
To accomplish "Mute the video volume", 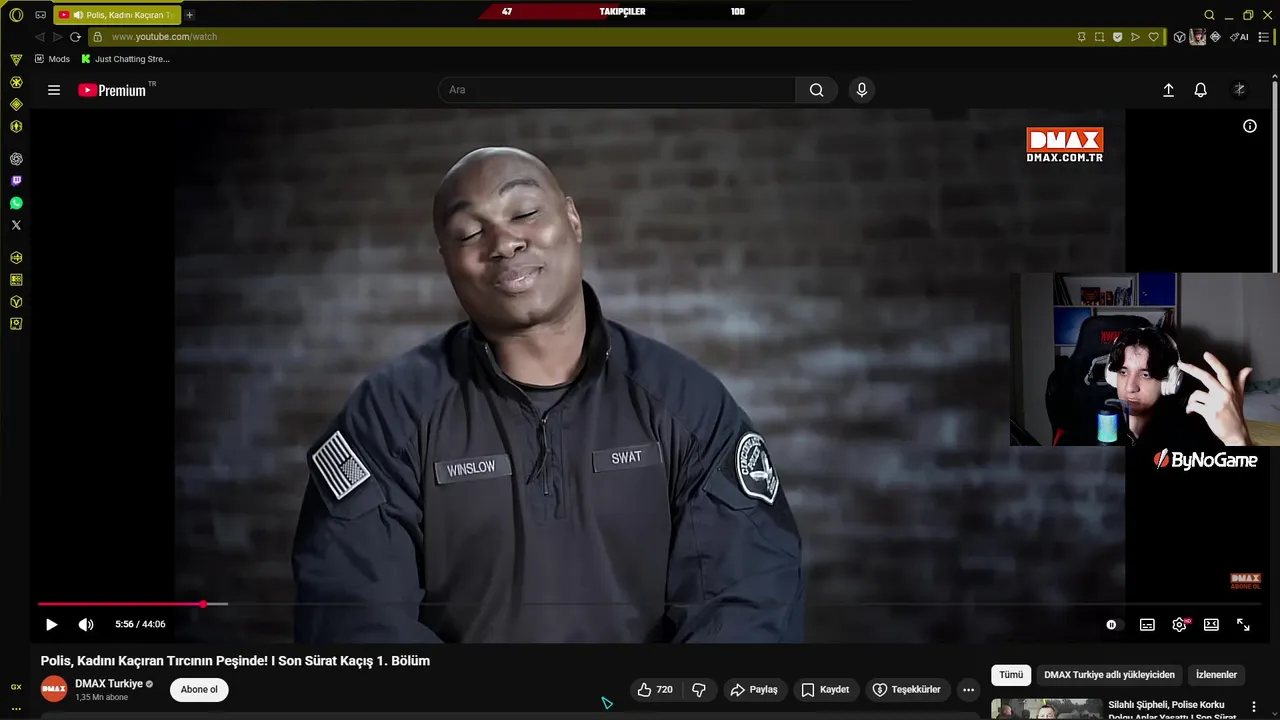I will (x=86, y=625).
